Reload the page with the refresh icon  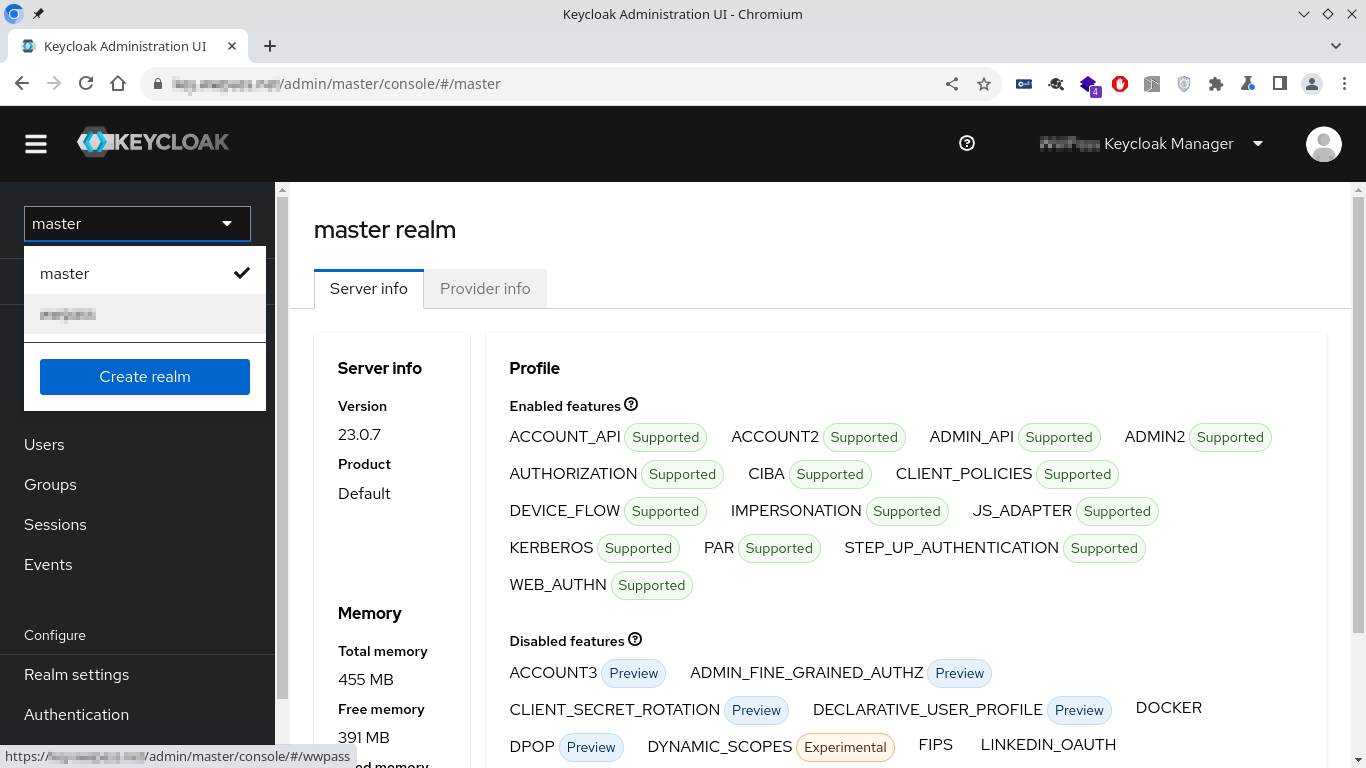(86, 84)
